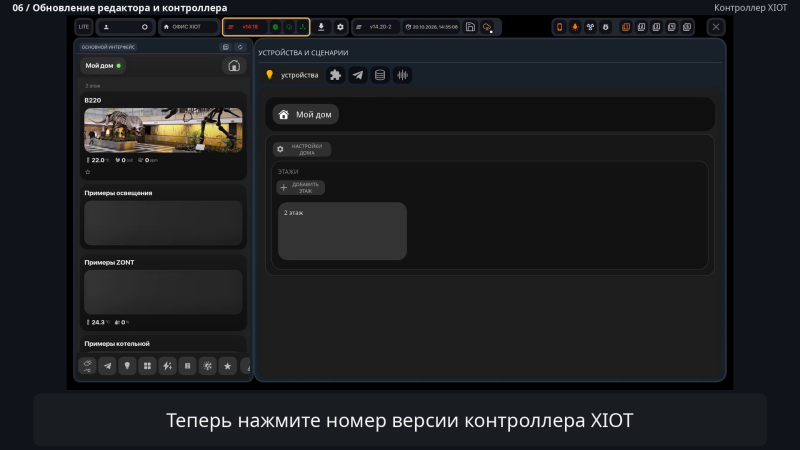Click the B220 room title

pos(93,100)
